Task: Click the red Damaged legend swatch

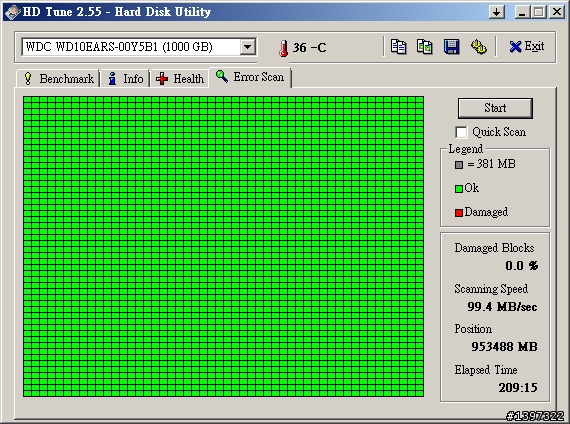Action: coord(459,213)
